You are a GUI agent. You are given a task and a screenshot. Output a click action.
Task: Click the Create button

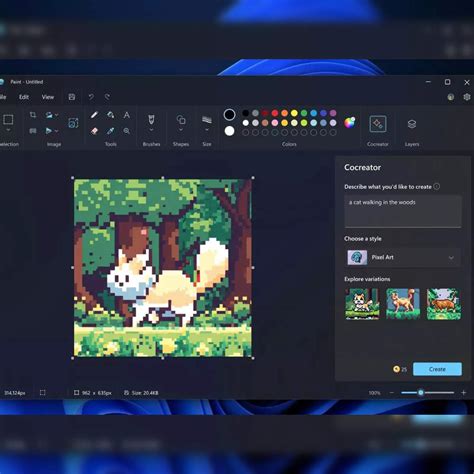click(x=437, y=369)
